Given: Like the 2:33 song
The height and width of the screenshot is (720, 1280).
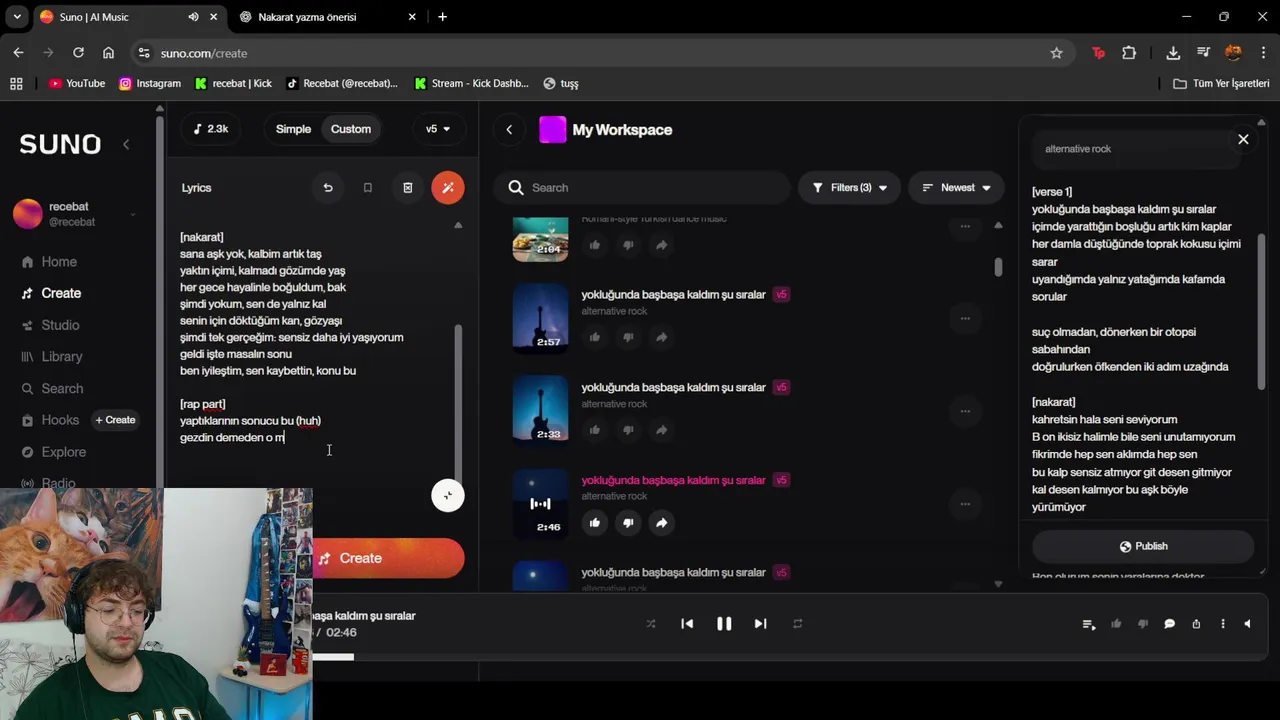Looking at the screenshot, I should pos(595,430).
